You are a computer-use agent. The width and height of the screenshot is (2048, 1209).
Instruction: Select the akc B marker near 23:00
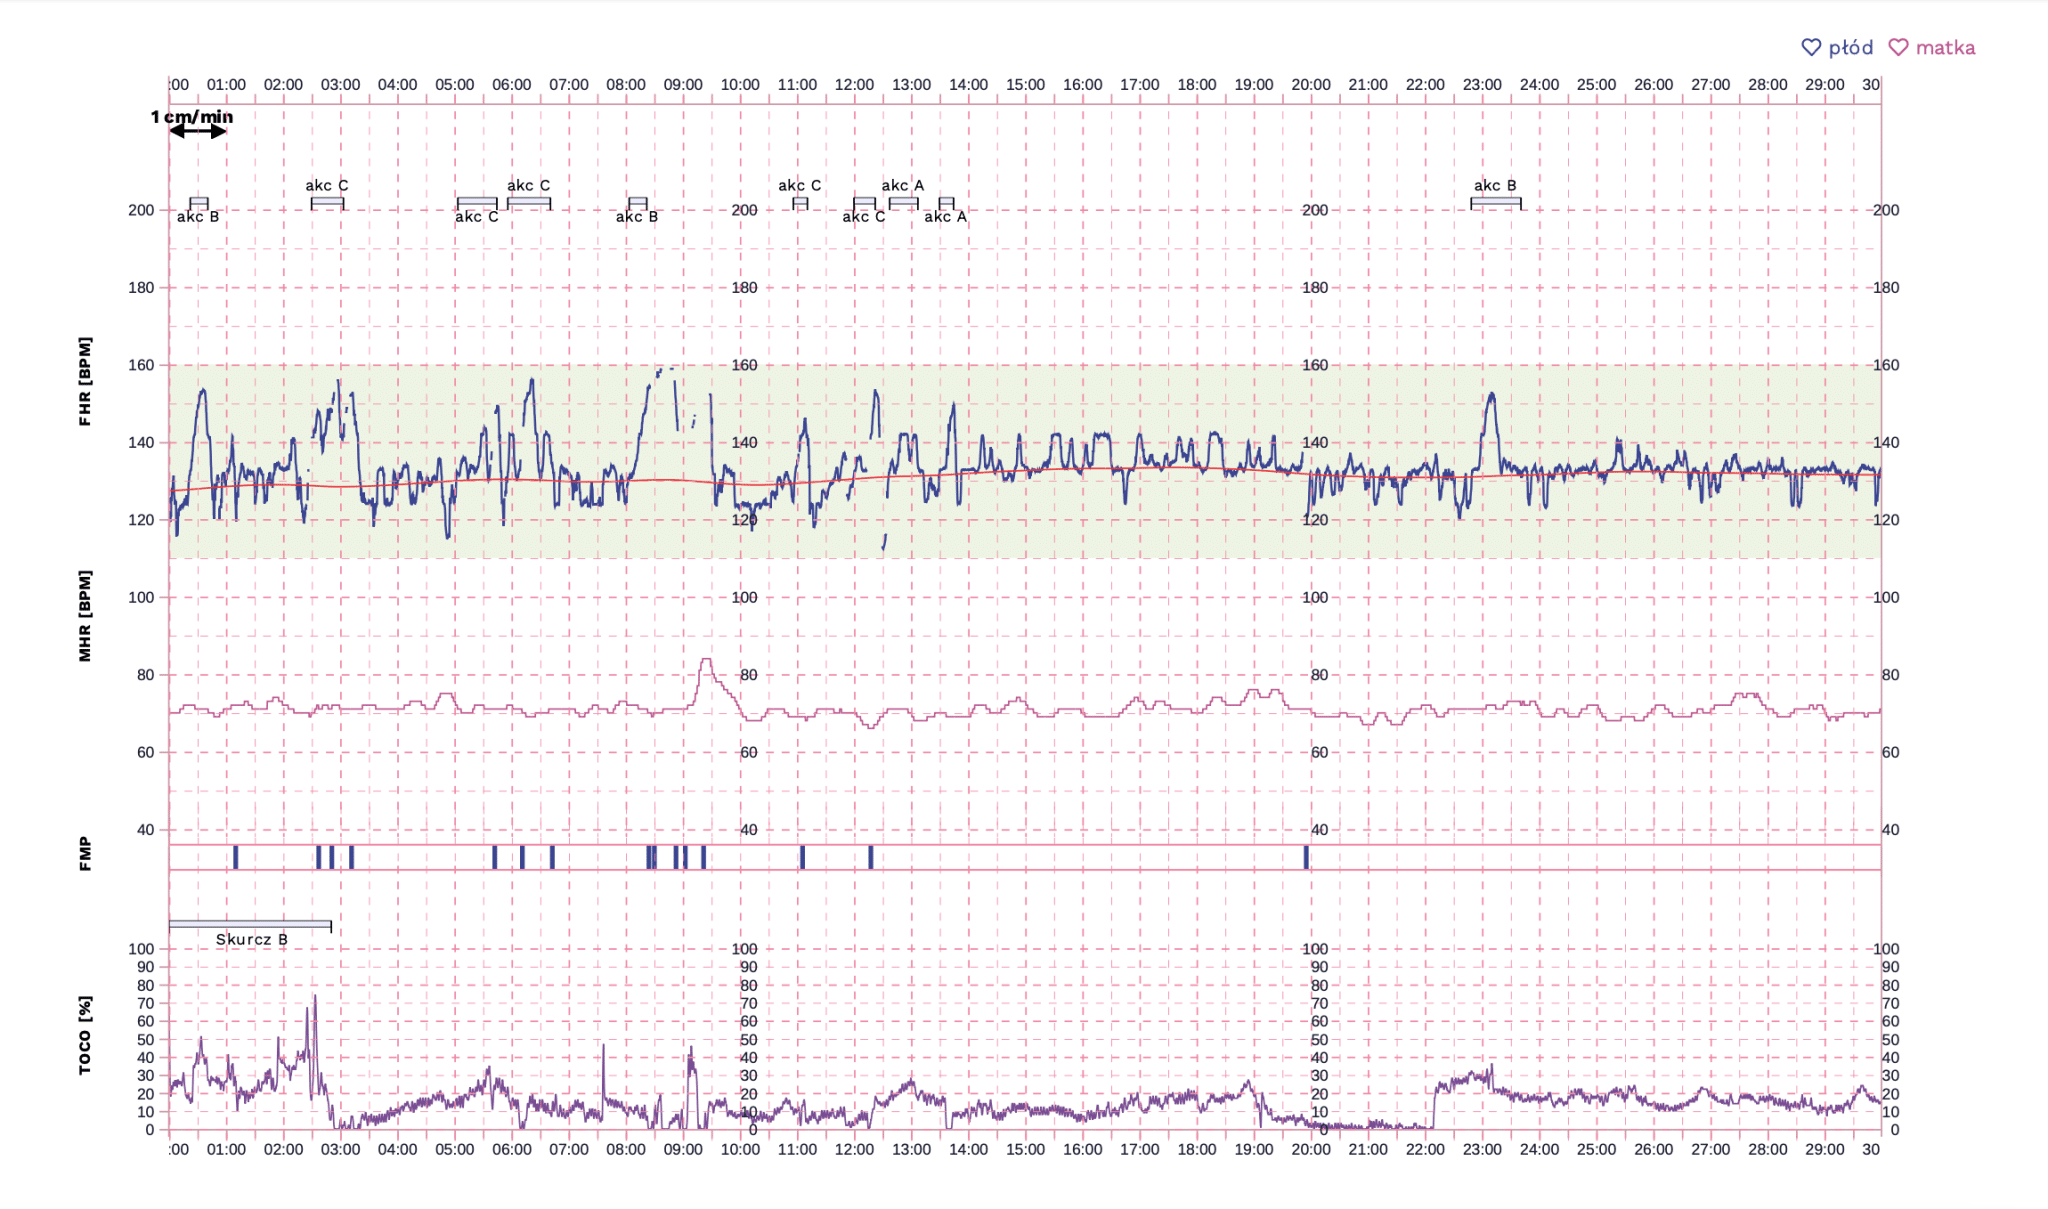[1495, 203]
